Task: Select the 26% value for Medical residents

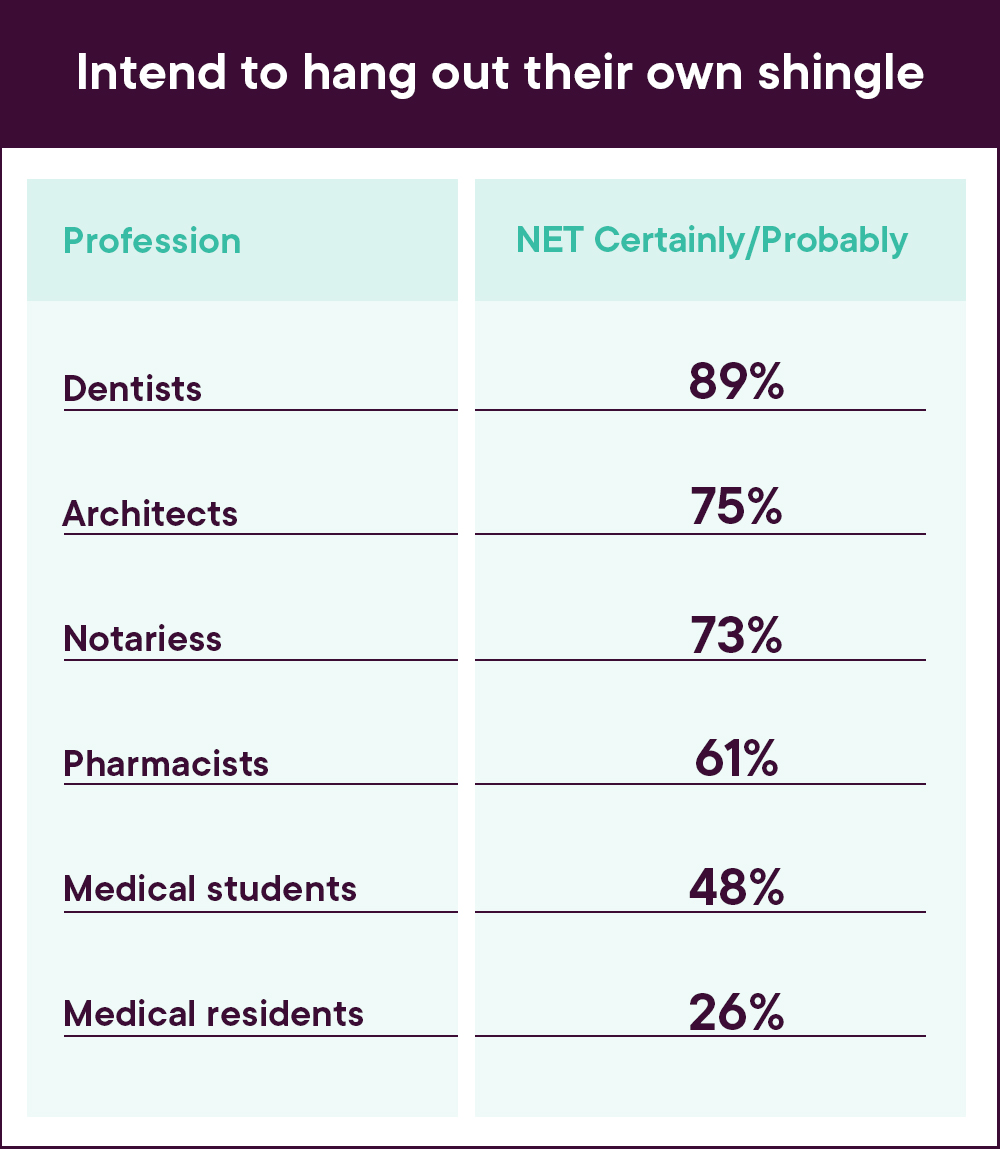Action: point(736,1012)
